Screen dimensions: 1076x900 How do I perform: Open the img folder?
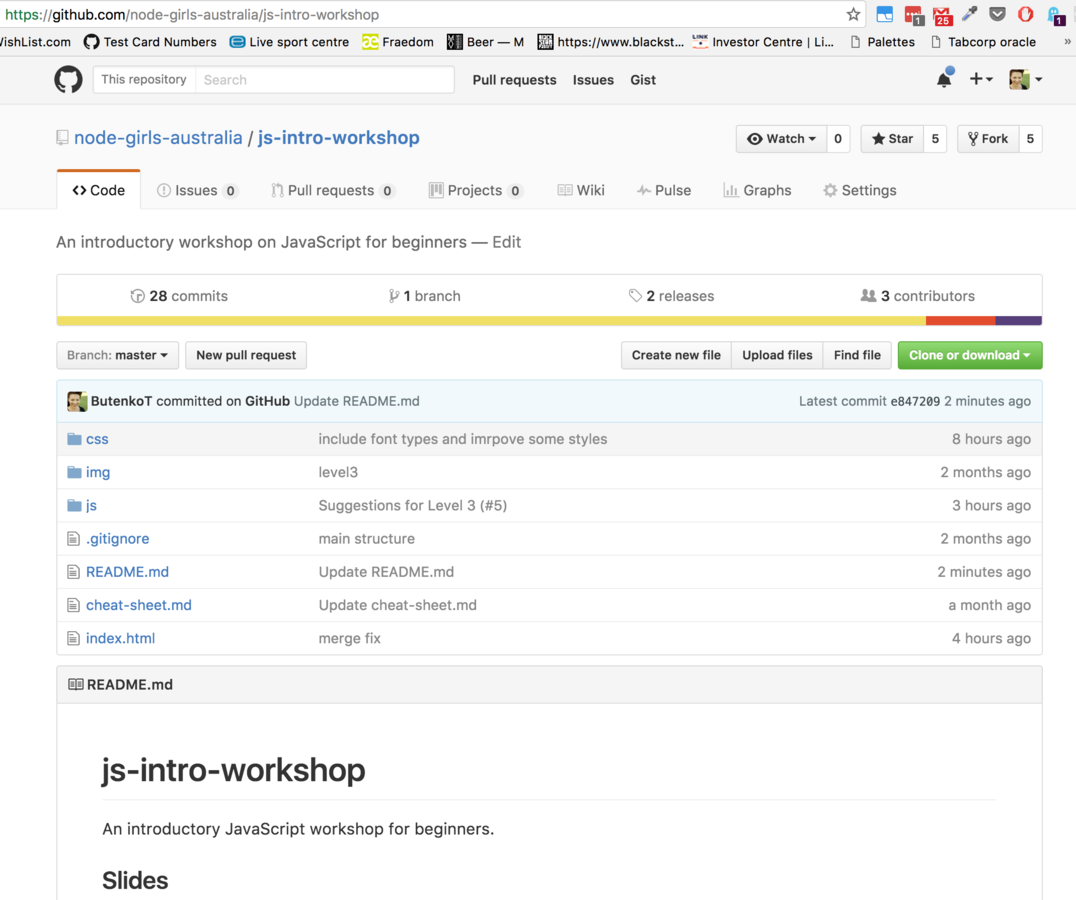pos(98,472)
